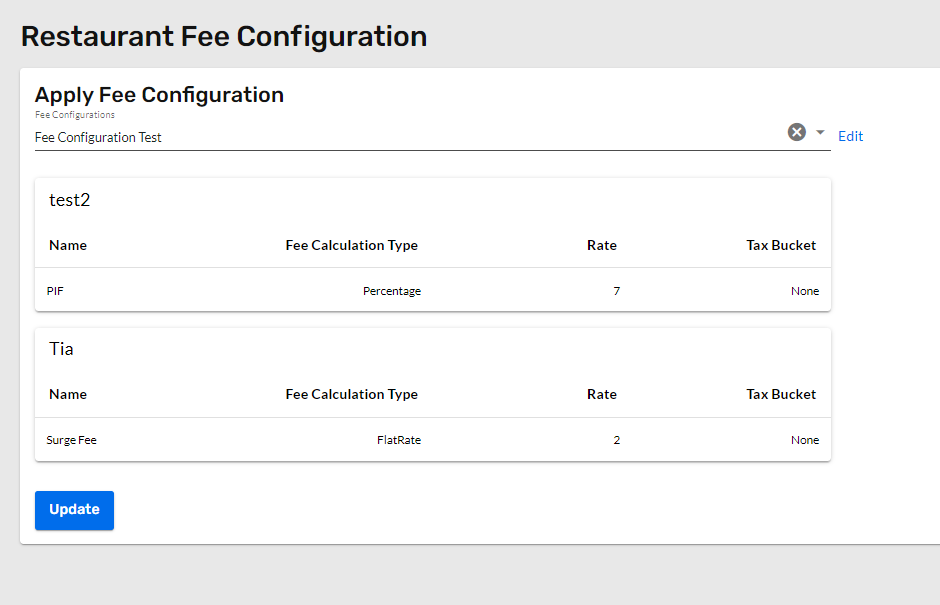Screen dimensions: 940x605
Task: Click the Rate column header under Tia
Action: (x=601, y=394)
